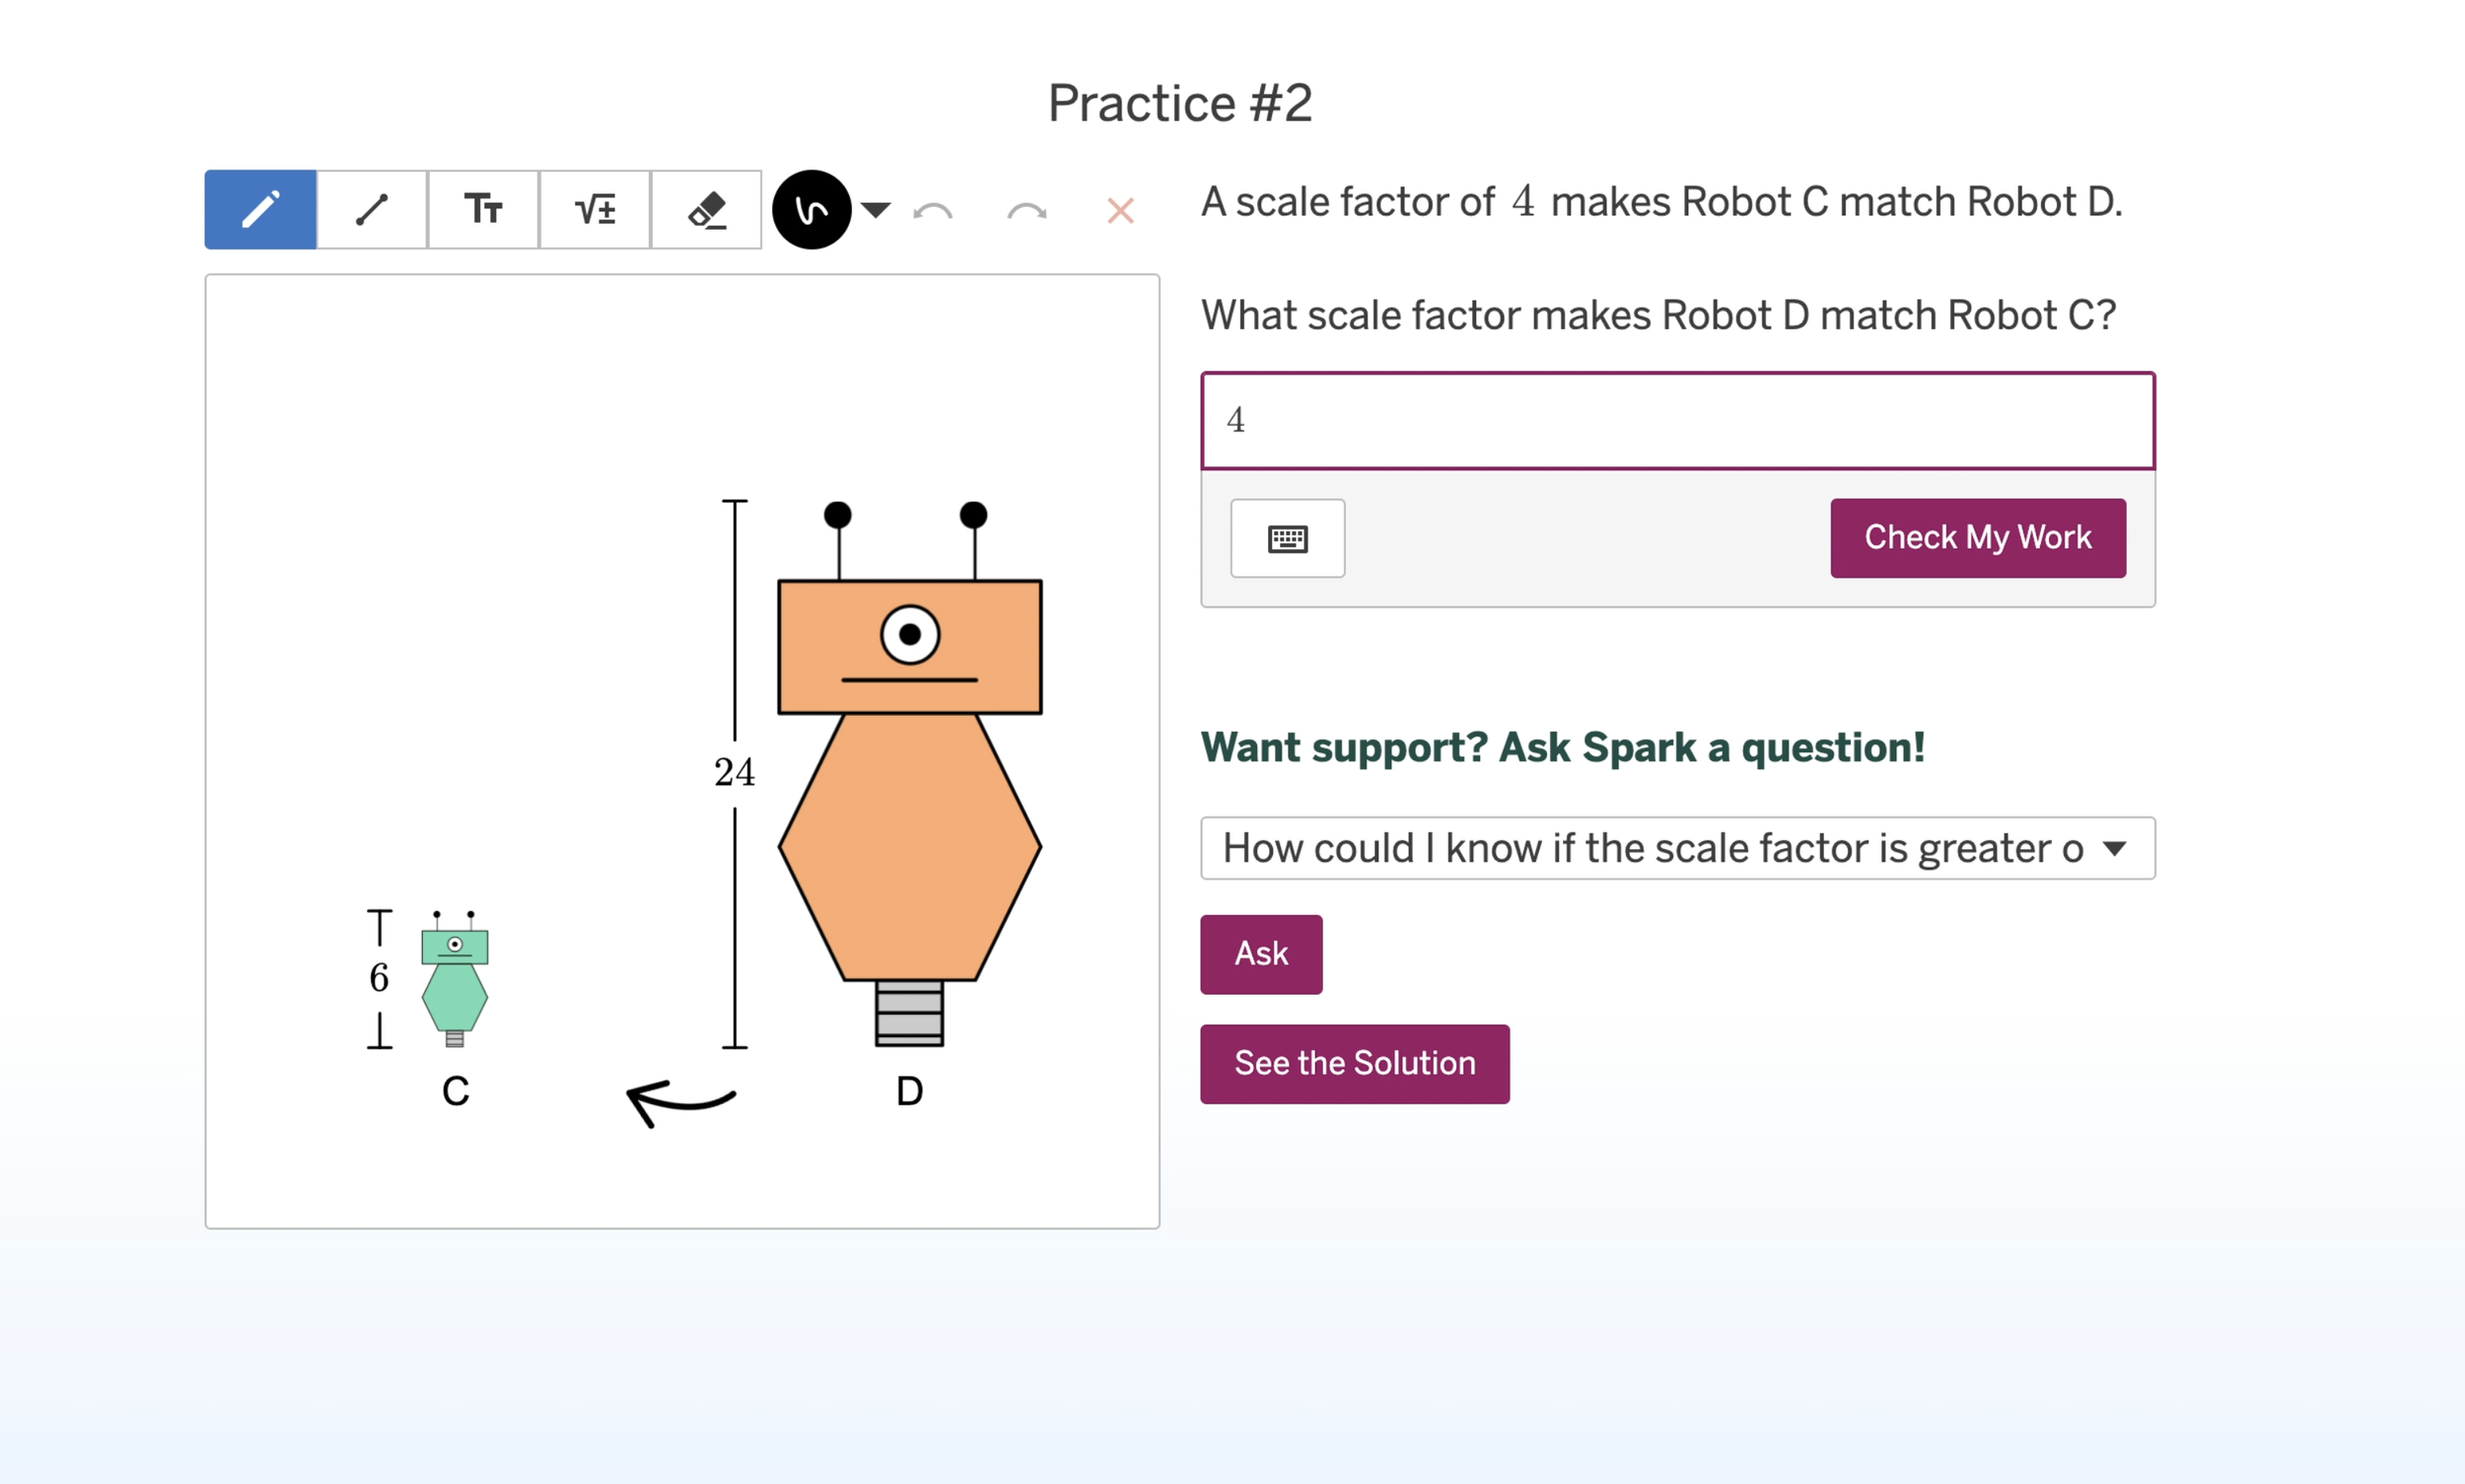Undo the last sketch stroke
The width and height of the screenshot is (2465, 1484).
(x=933, y=211)
